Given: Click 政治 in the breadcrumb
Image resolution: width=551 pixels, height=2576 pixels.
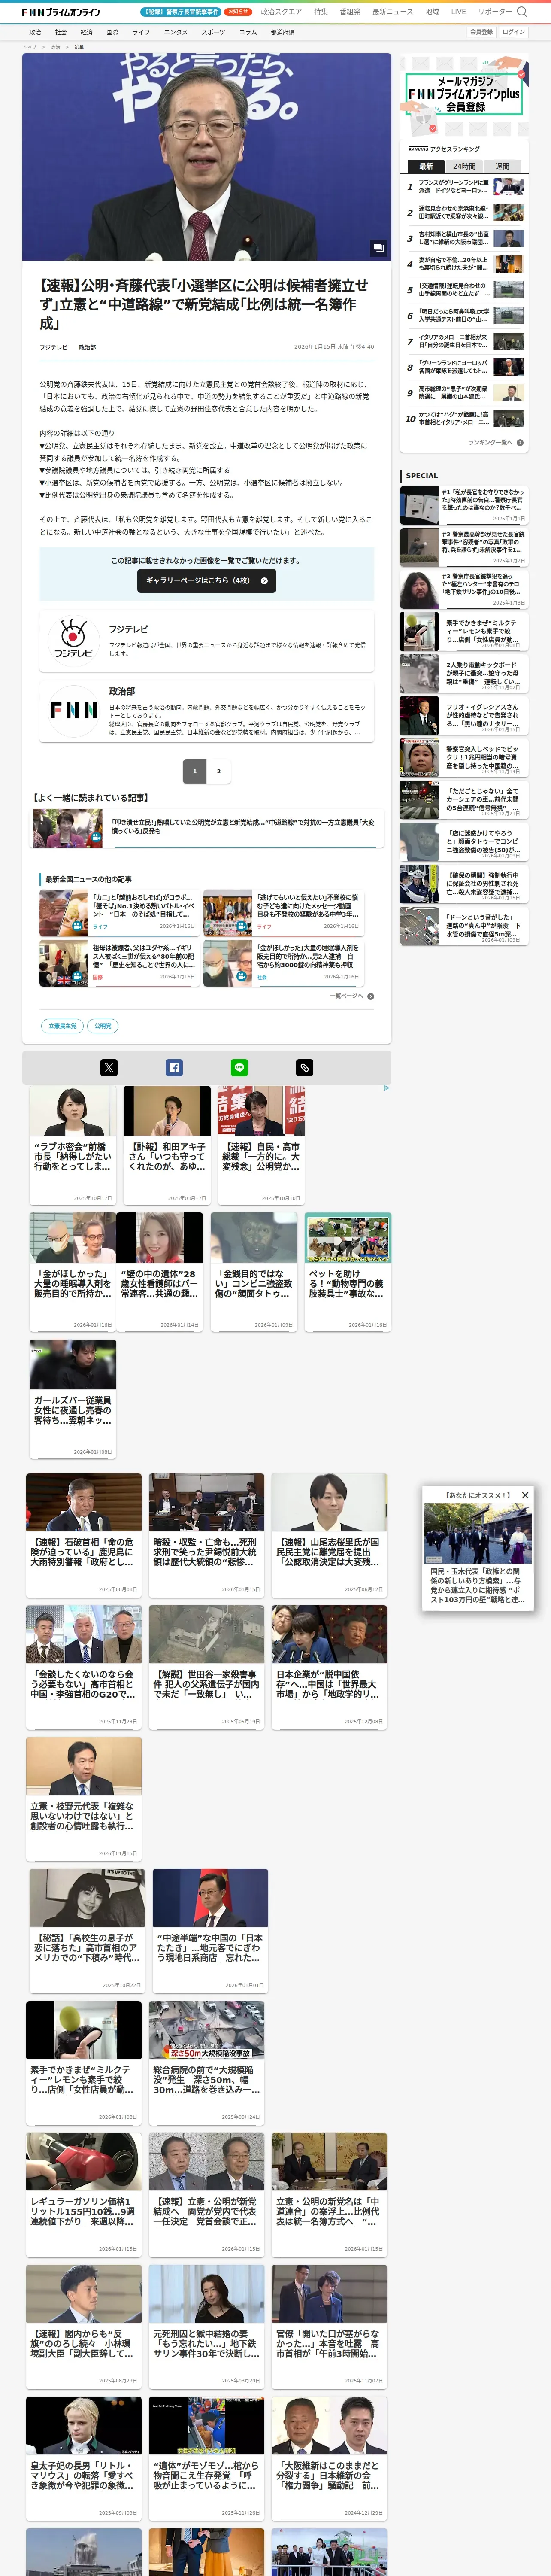Looking at the screenshot, I should (x=55, y=47).
